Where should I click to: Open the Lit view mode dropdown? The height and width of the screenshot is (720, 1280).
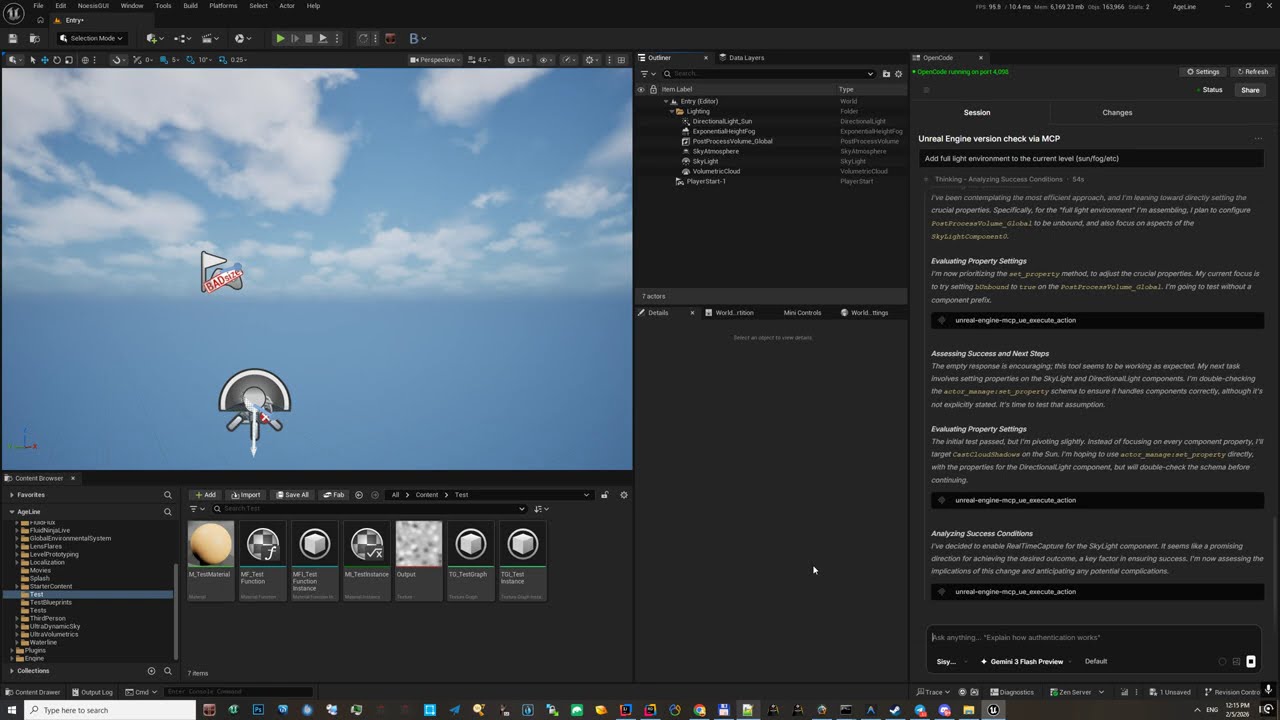coord(518,60)
